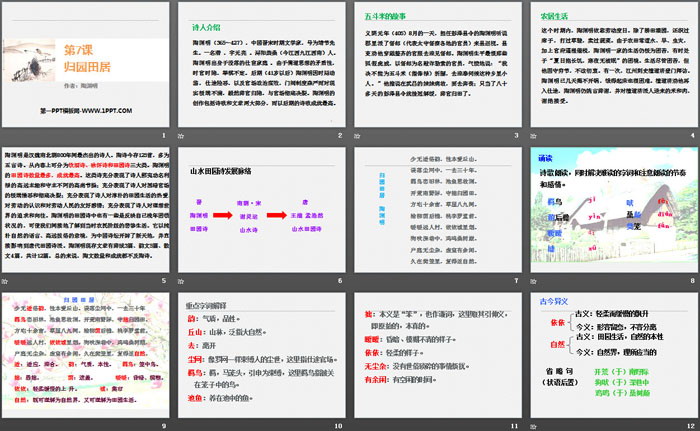Click slide number 12 label
This screenshot has height=431, width=700.
click(691, 426)
